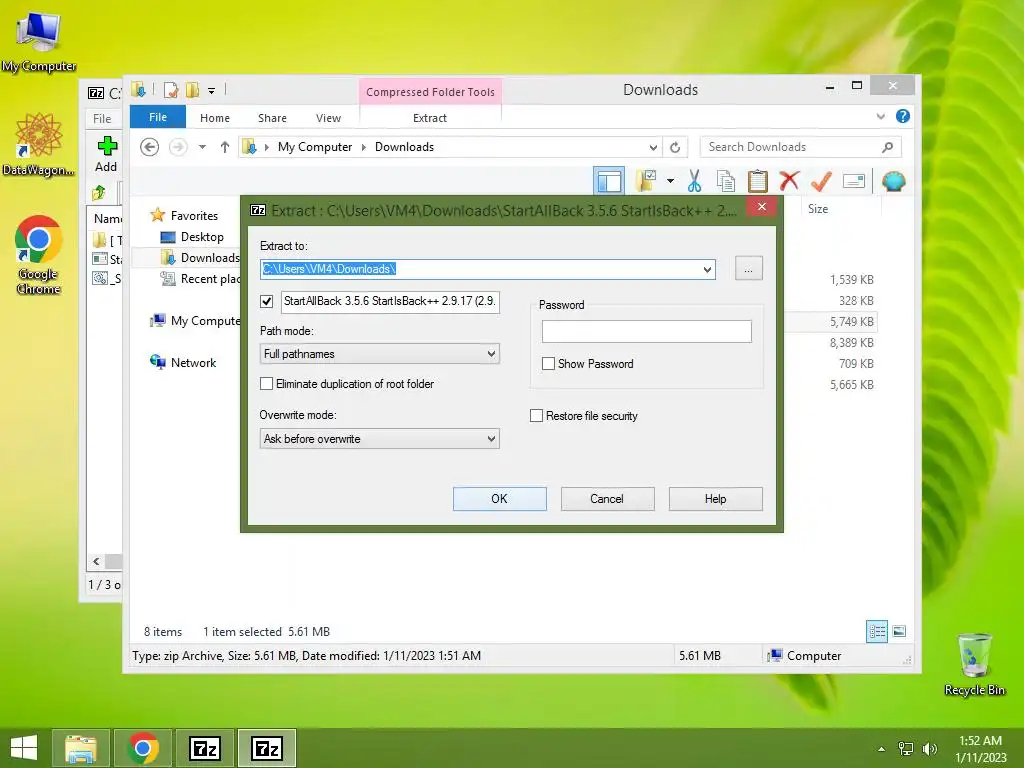Click the 7-Zip horizontal scrollbar left arrow
Viewport: 1024px width, 768px height.
point(97,562)
